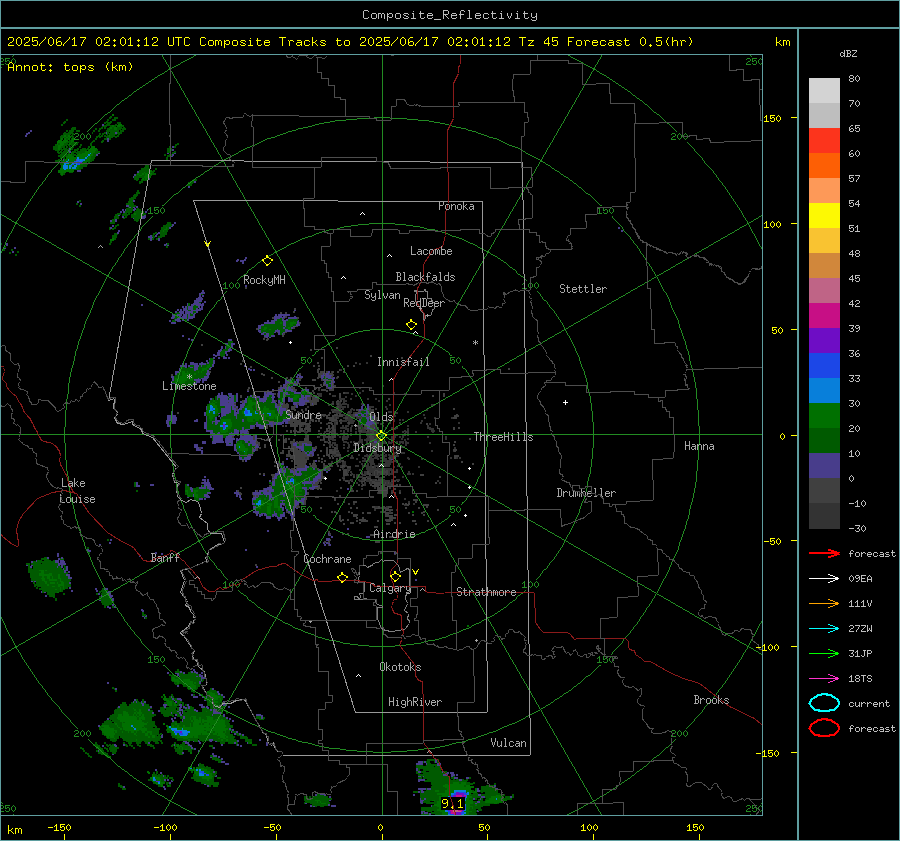The height and width of the screenshot is (841, 900).
Task: Click the red forecast ellipse legend icon
Action: (x=824, y=728)
